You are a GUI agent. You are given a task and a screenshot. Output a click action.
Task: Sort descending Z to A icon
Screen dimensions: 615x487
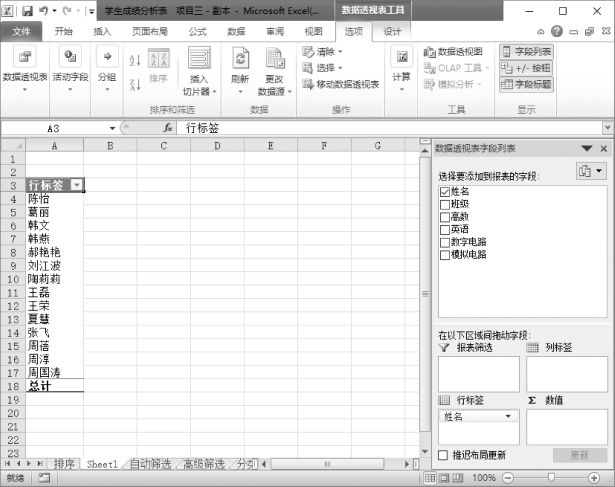[135, 84]
